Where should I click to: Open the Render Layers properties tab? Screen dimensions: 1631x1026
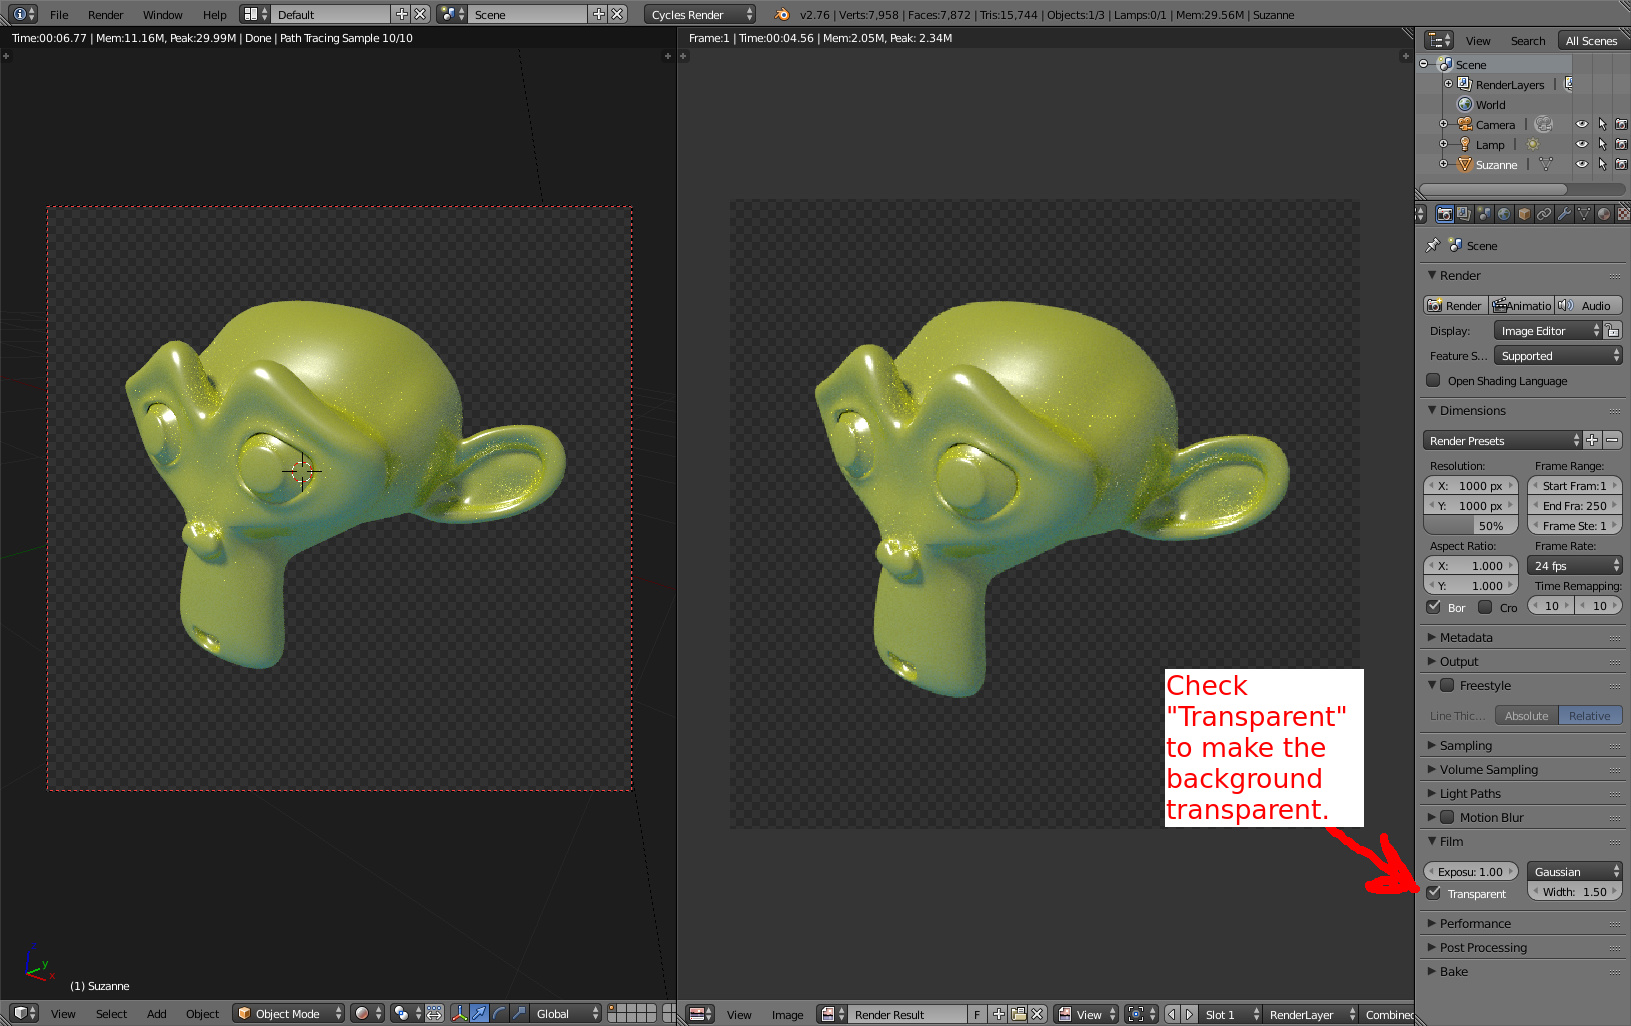coord(1464,214)
